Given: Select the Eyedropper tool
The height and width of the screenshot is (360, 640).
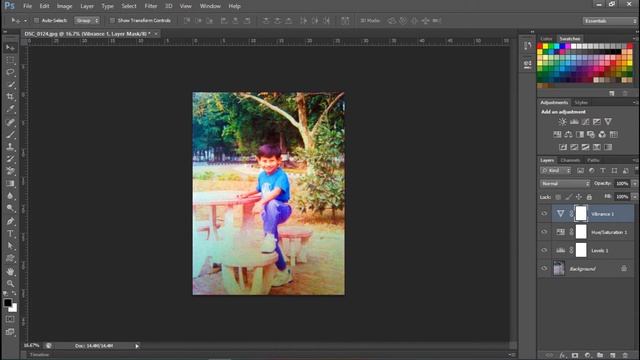Looking at the screenshot, I should (x=10, y=109).
